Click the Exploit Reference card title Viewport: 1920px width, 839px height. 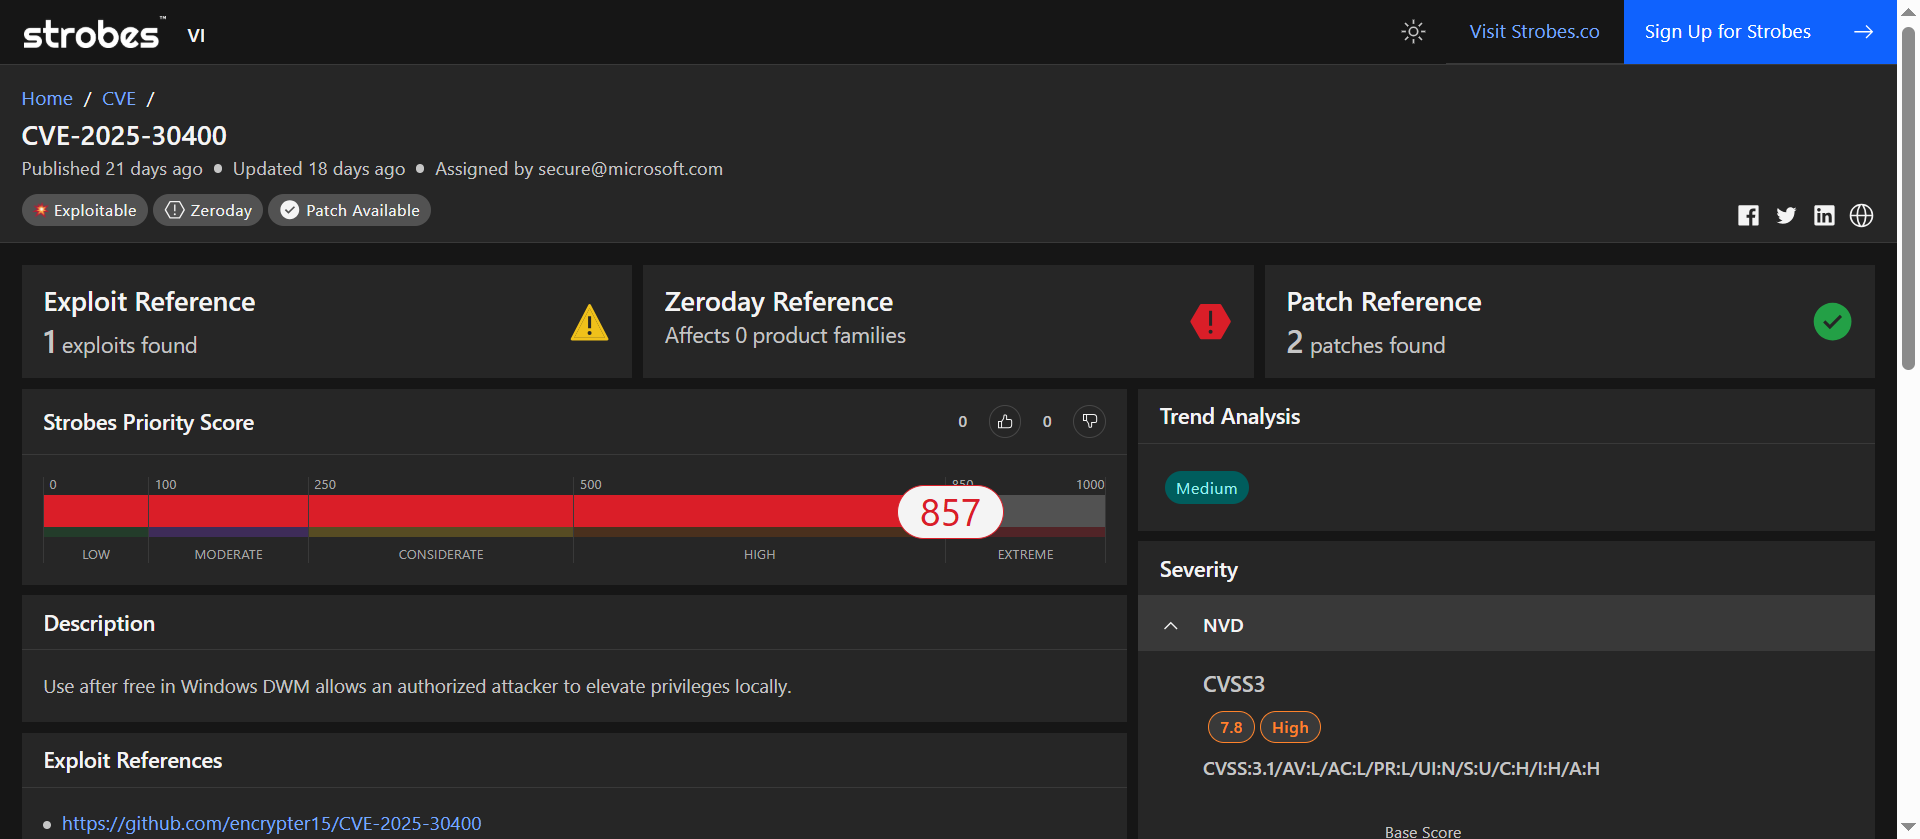coord(149,302)
